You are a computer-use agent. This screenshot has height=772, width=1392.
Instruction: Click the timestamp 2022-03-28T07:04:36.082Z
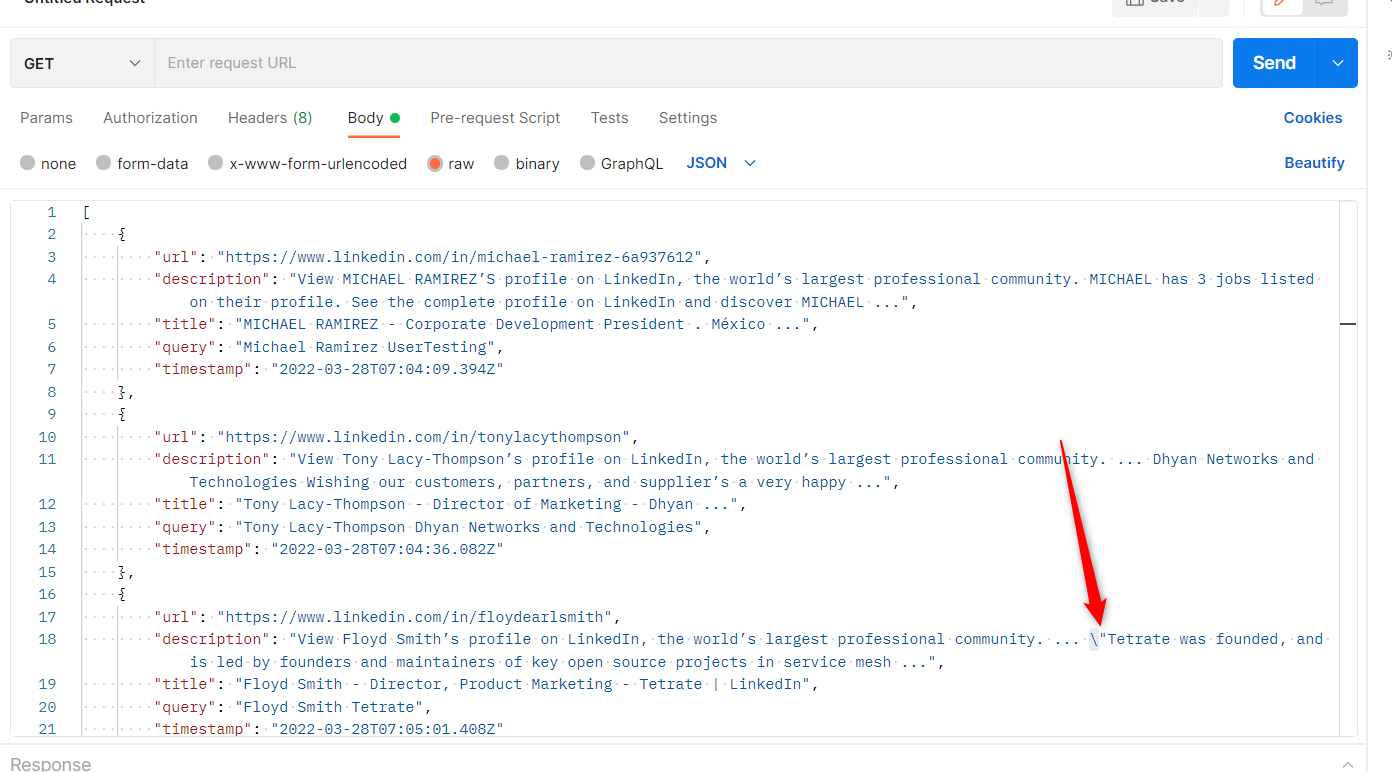point(387,549)
